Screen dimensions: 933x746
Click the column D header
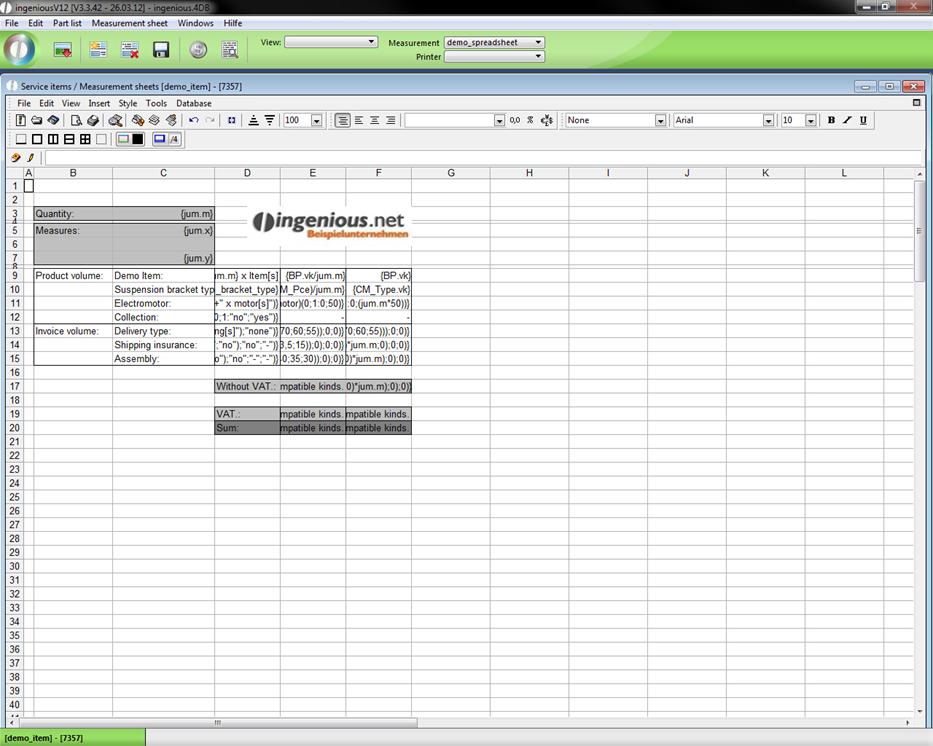247,173
